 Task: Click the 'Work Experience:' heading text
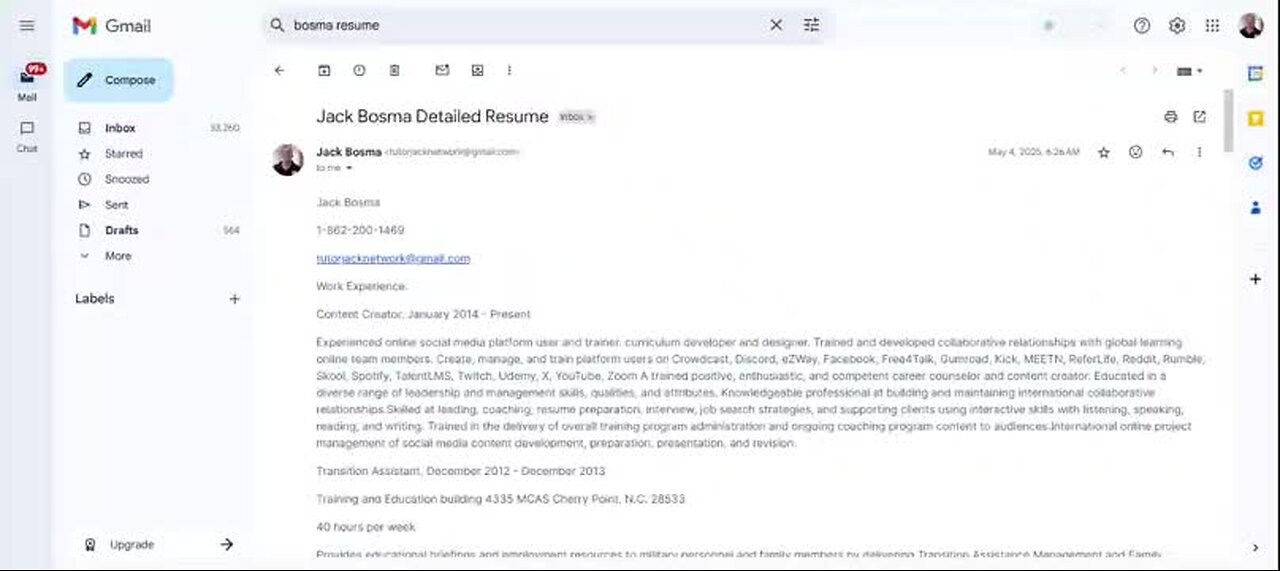pos(362,286)
